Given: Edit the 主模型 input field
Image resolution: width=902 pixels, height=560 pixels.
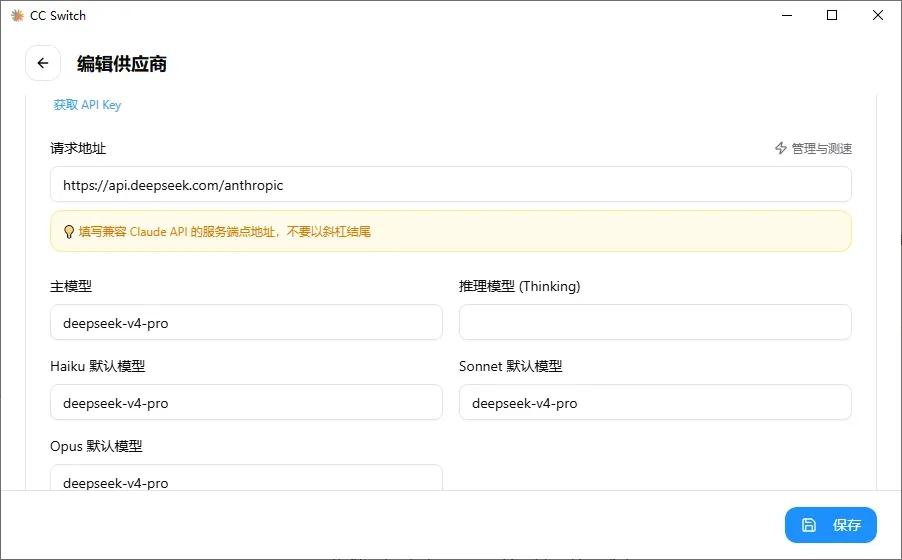Looking at the screenshot, I should tap(246, 322).
